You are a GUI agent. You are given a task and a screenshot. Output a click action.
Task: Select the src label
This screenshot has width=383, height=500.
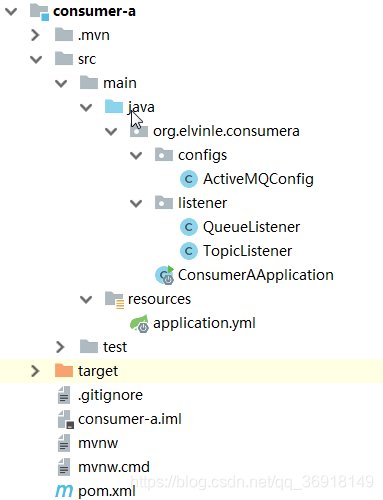(x=87, y=59)
